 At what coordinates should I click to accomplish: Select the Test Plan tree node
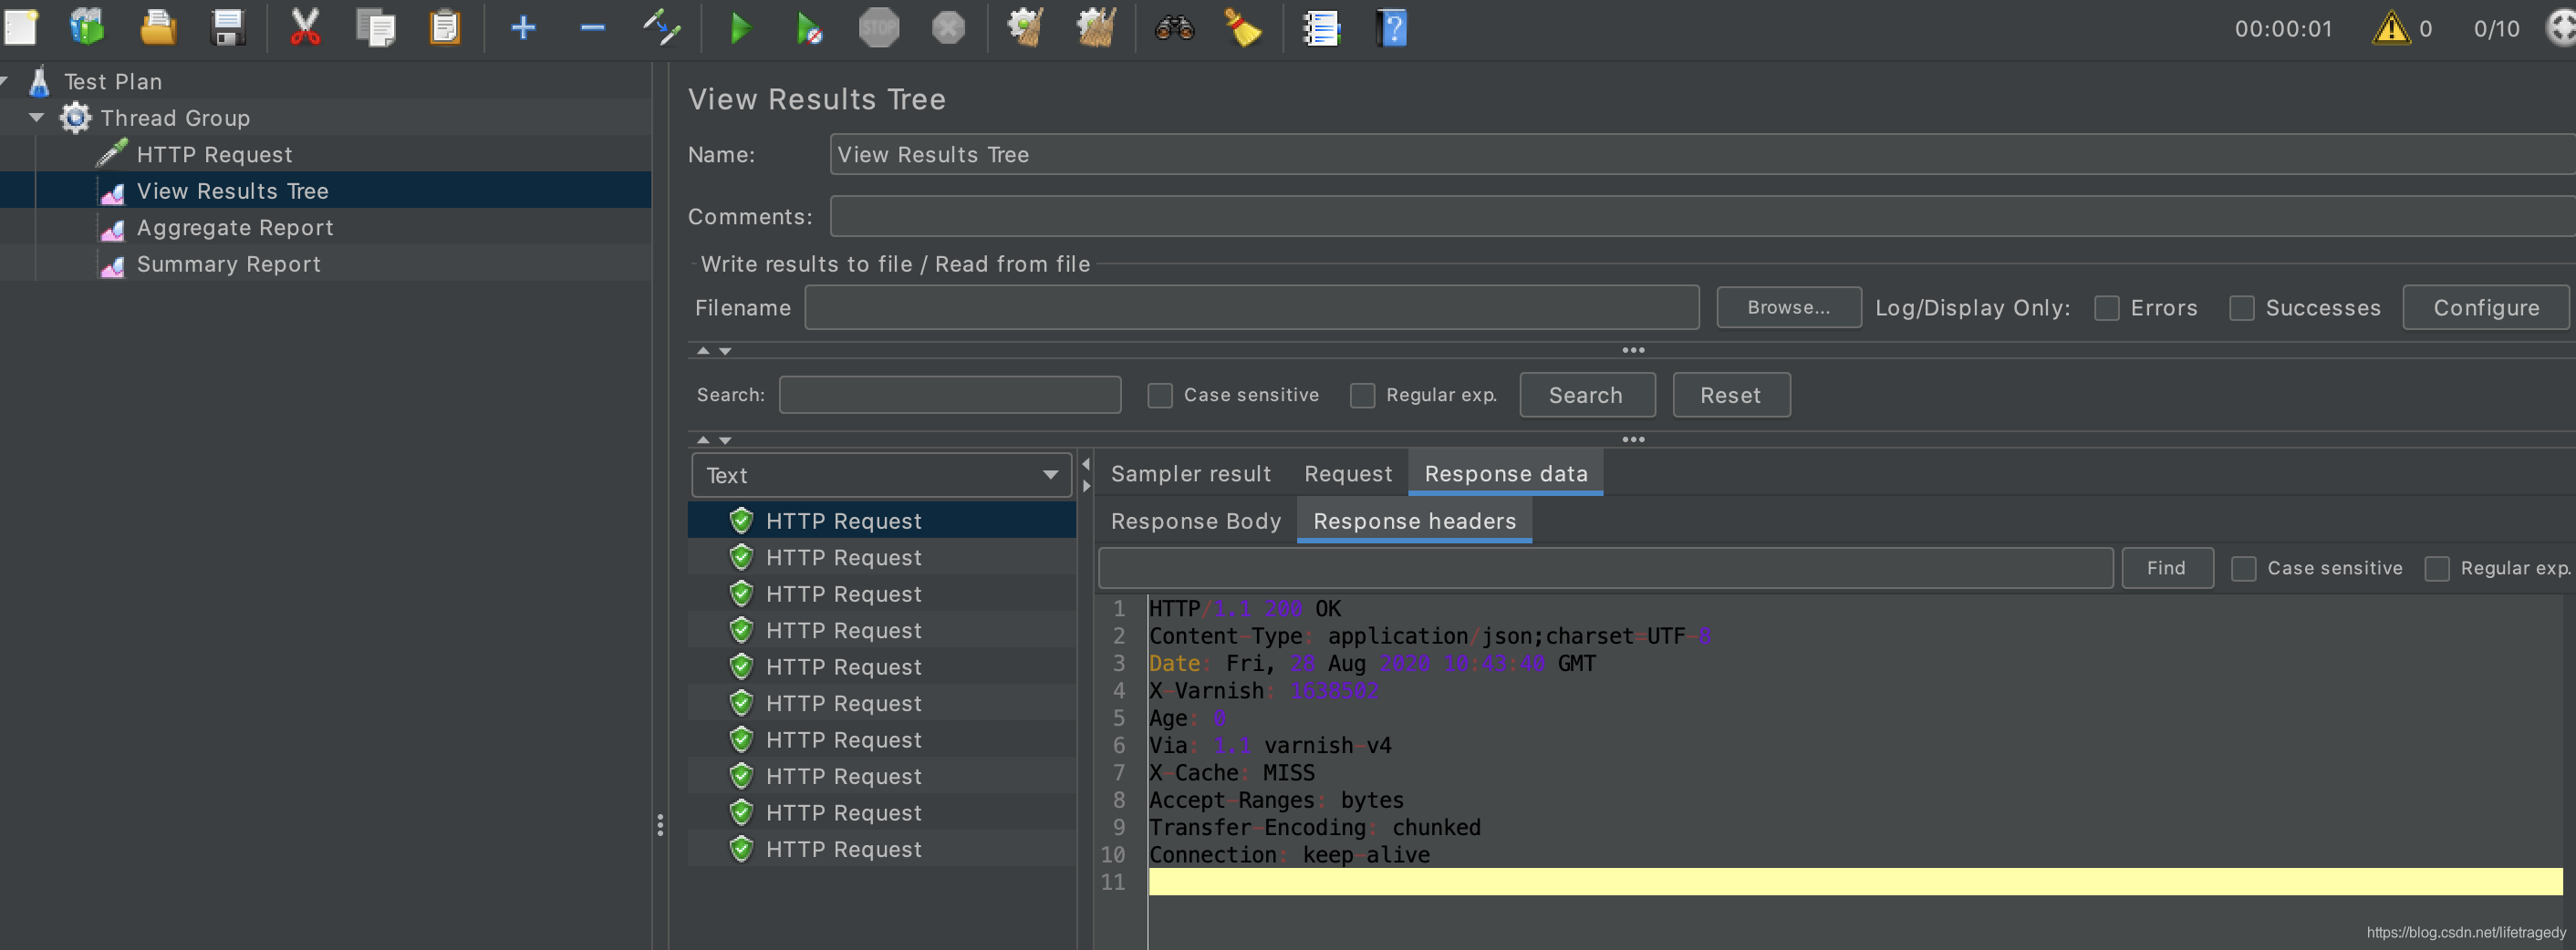(112, 81)
